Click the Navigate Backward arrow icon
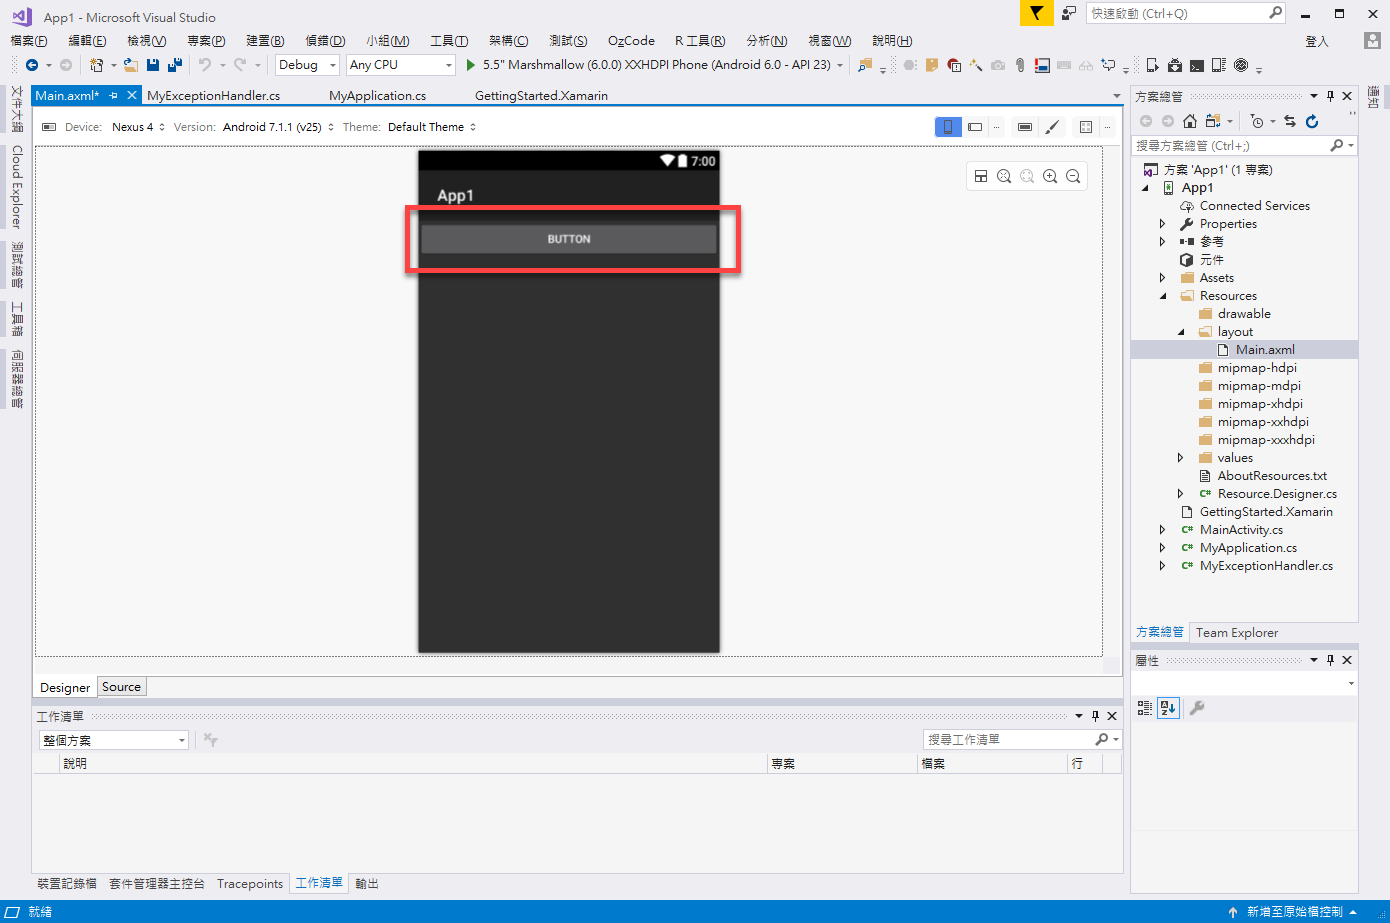The width and height of the screenshot is (1390, 923). pyautogui.click(x=32, y=65)
